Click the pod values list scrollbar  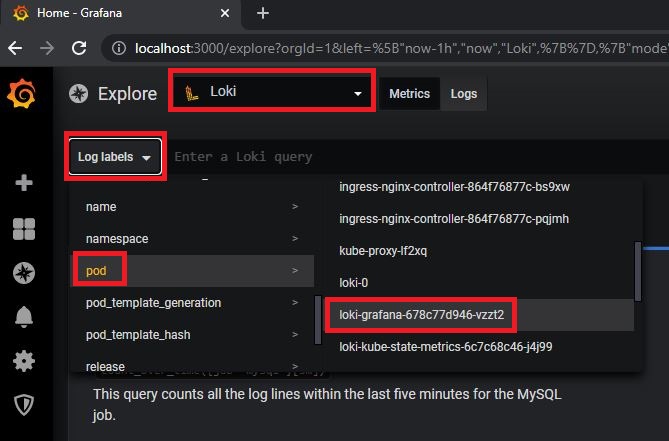[638, 271]
